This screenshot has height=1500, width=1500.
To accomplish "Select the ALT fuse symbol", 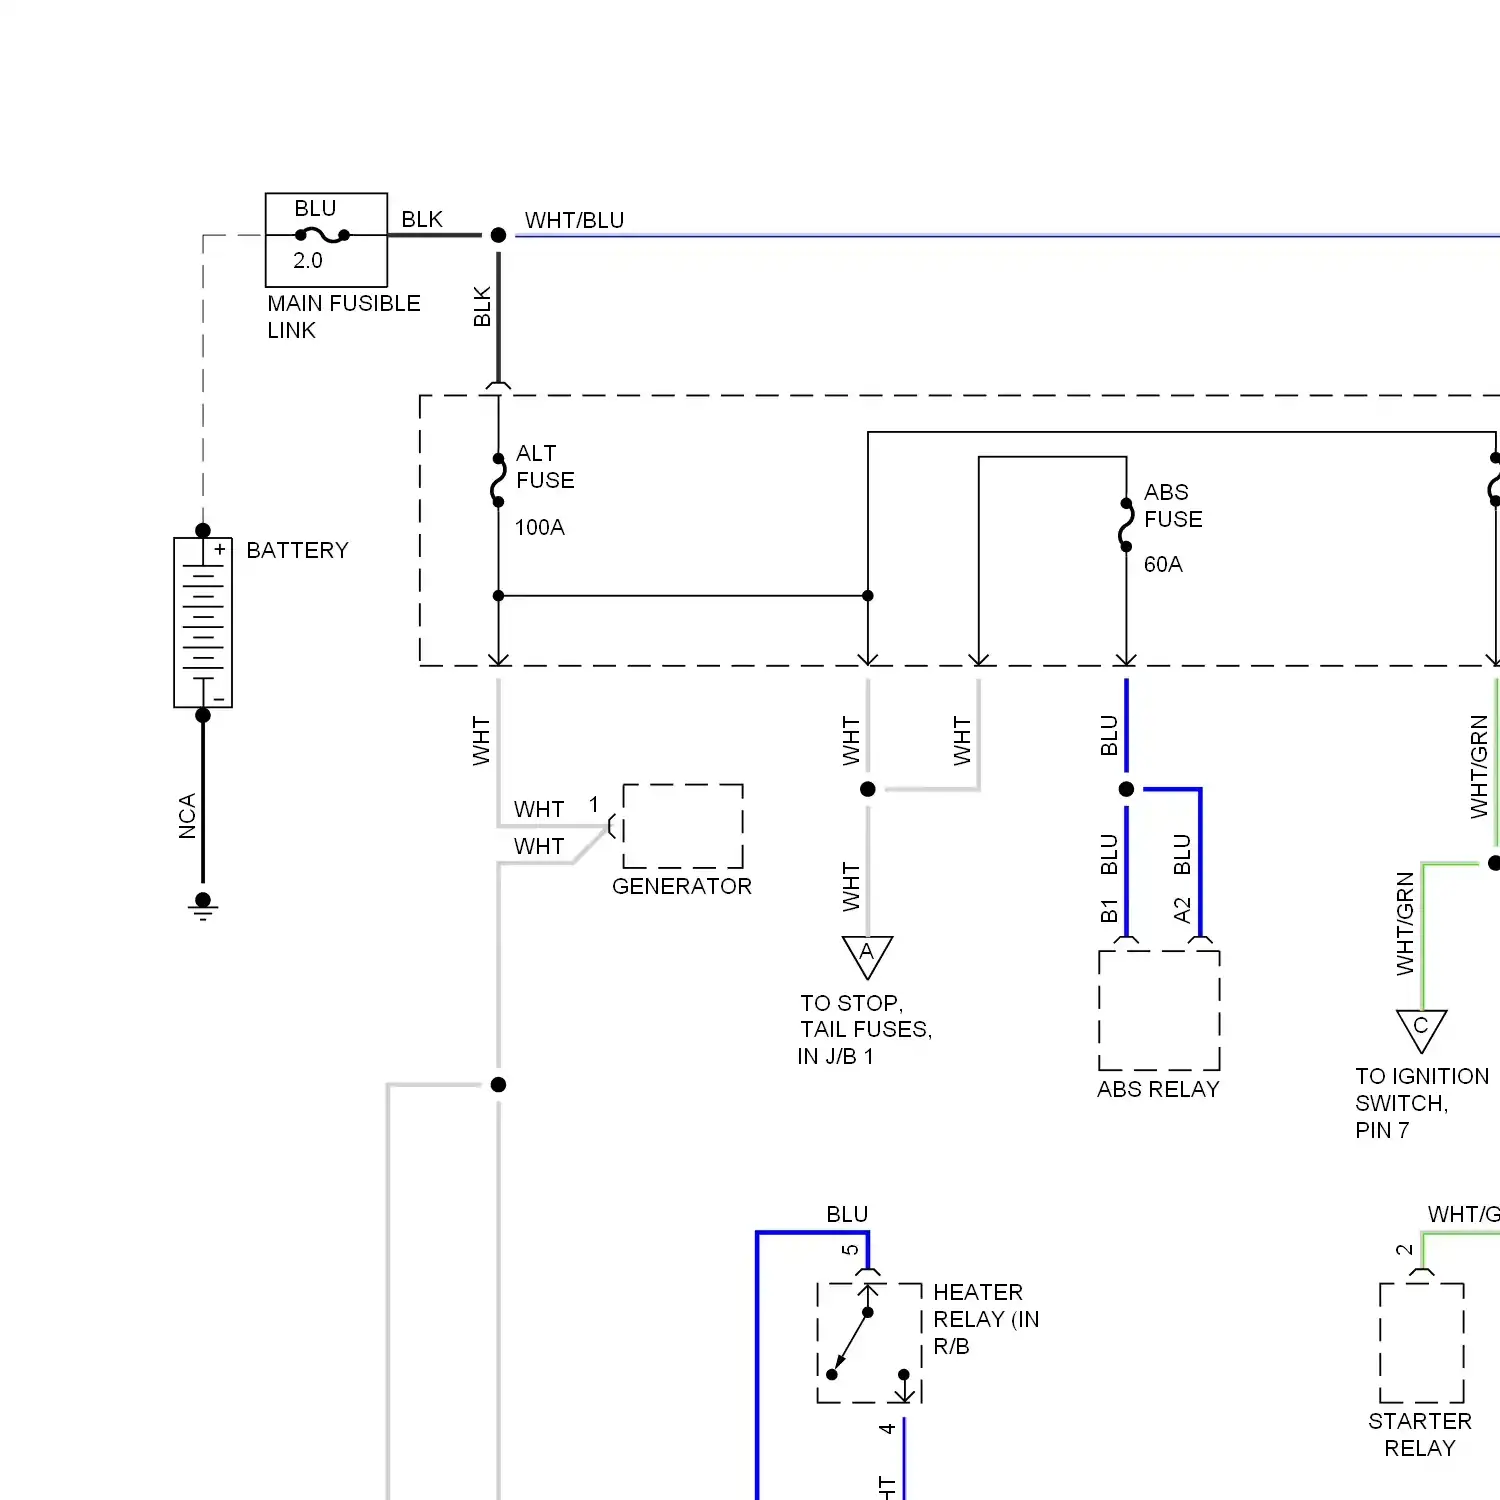I will (x=498, y=480).
